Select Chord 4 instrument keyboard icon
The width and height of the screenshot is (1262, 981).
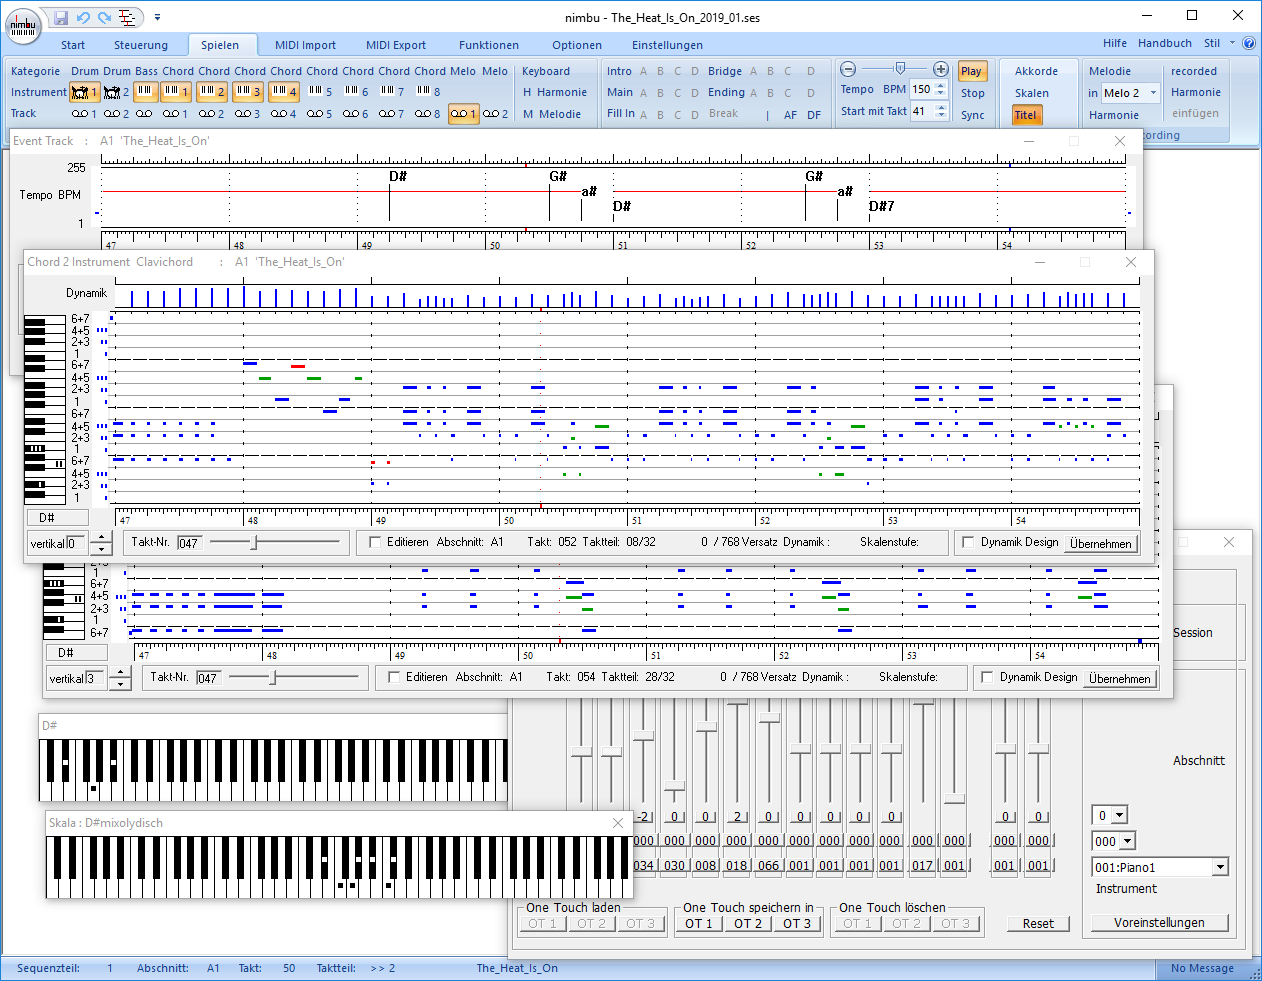(x=284, y=92)
